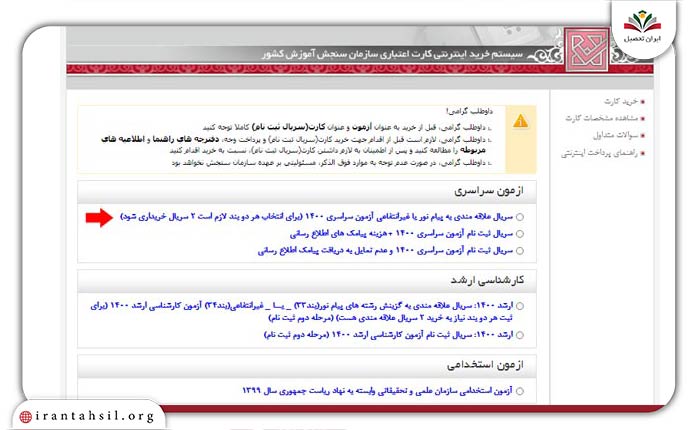Click the employment exam 1399 text link
Viewport: 700px width, 430px height.
(377, 391)
